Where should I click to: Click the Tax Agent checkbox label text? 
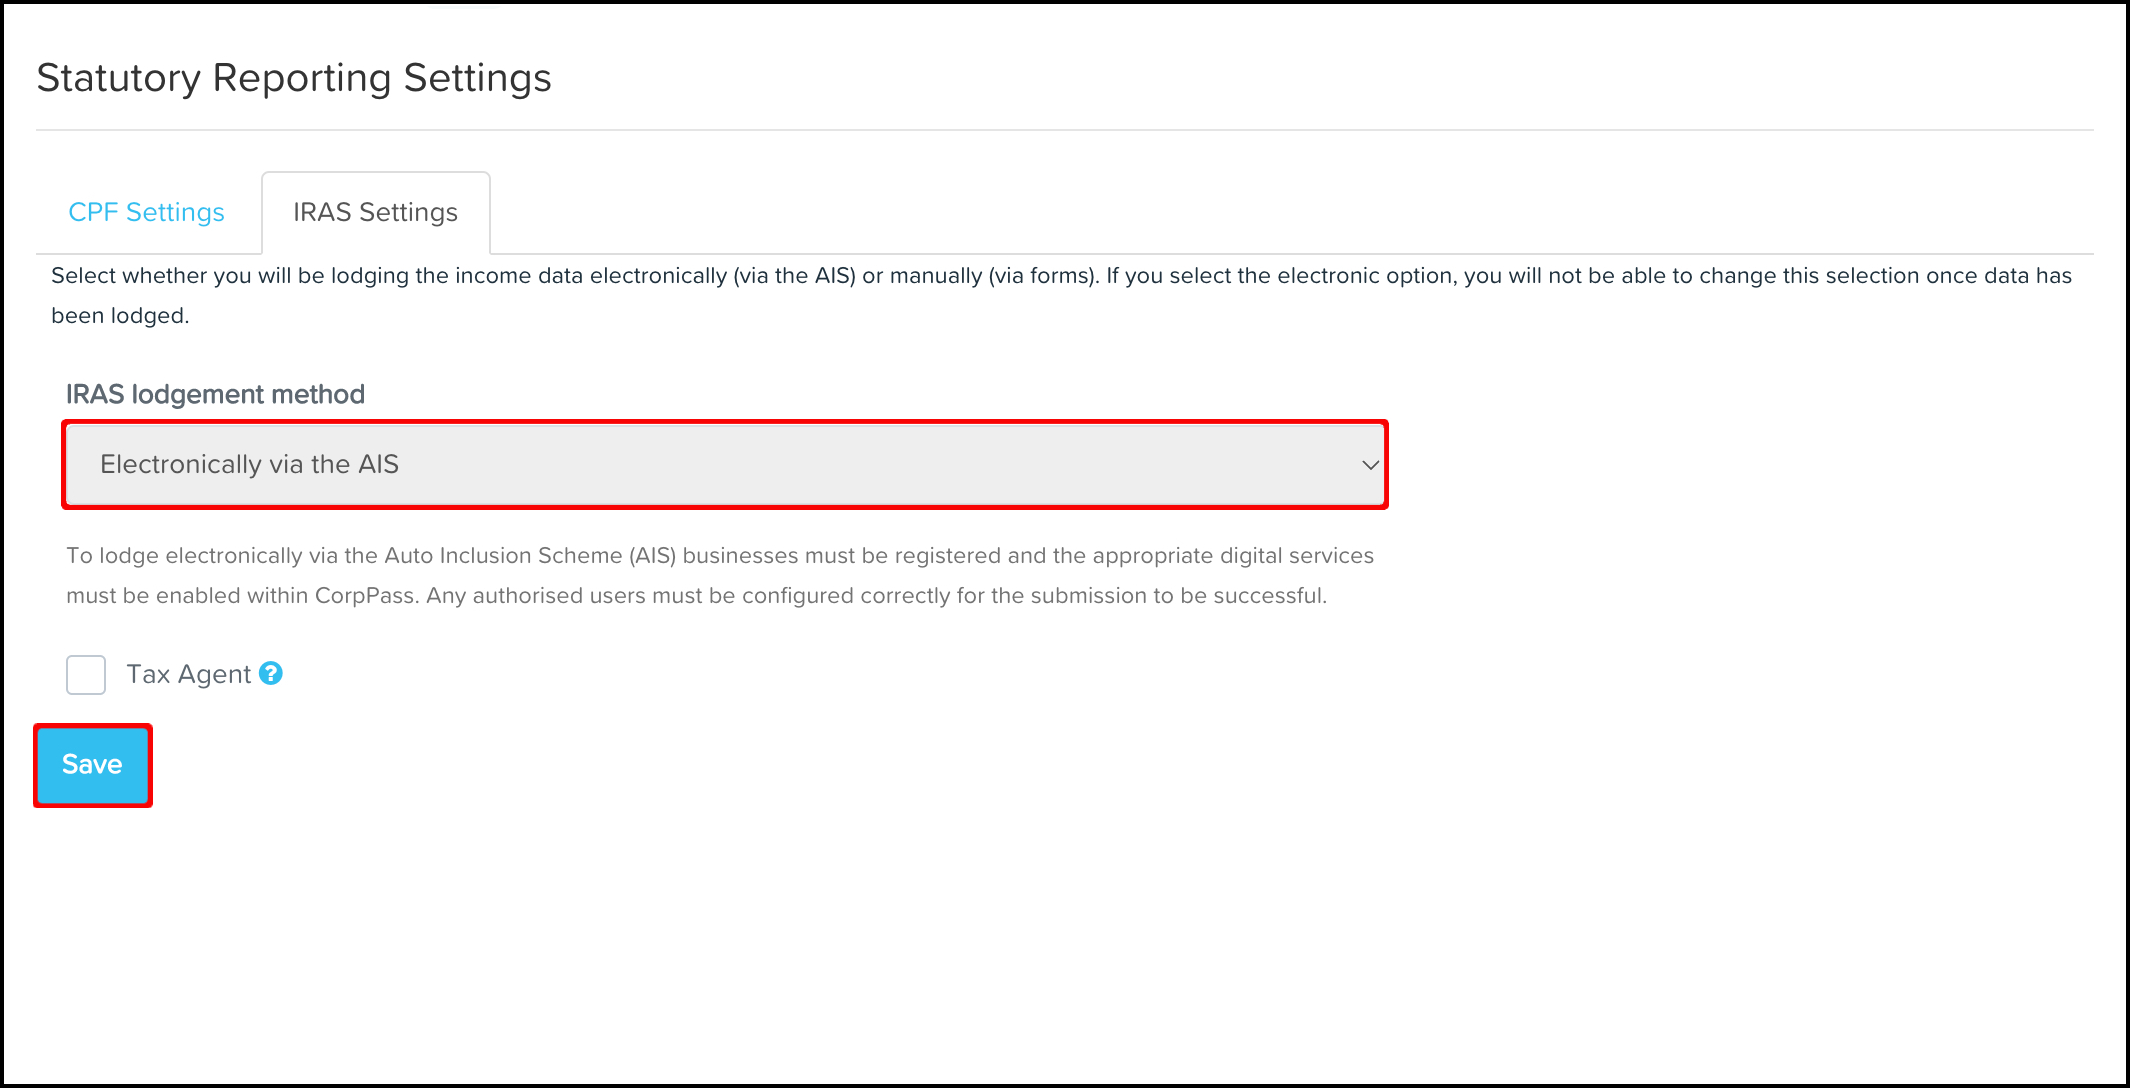click(188, 675)
